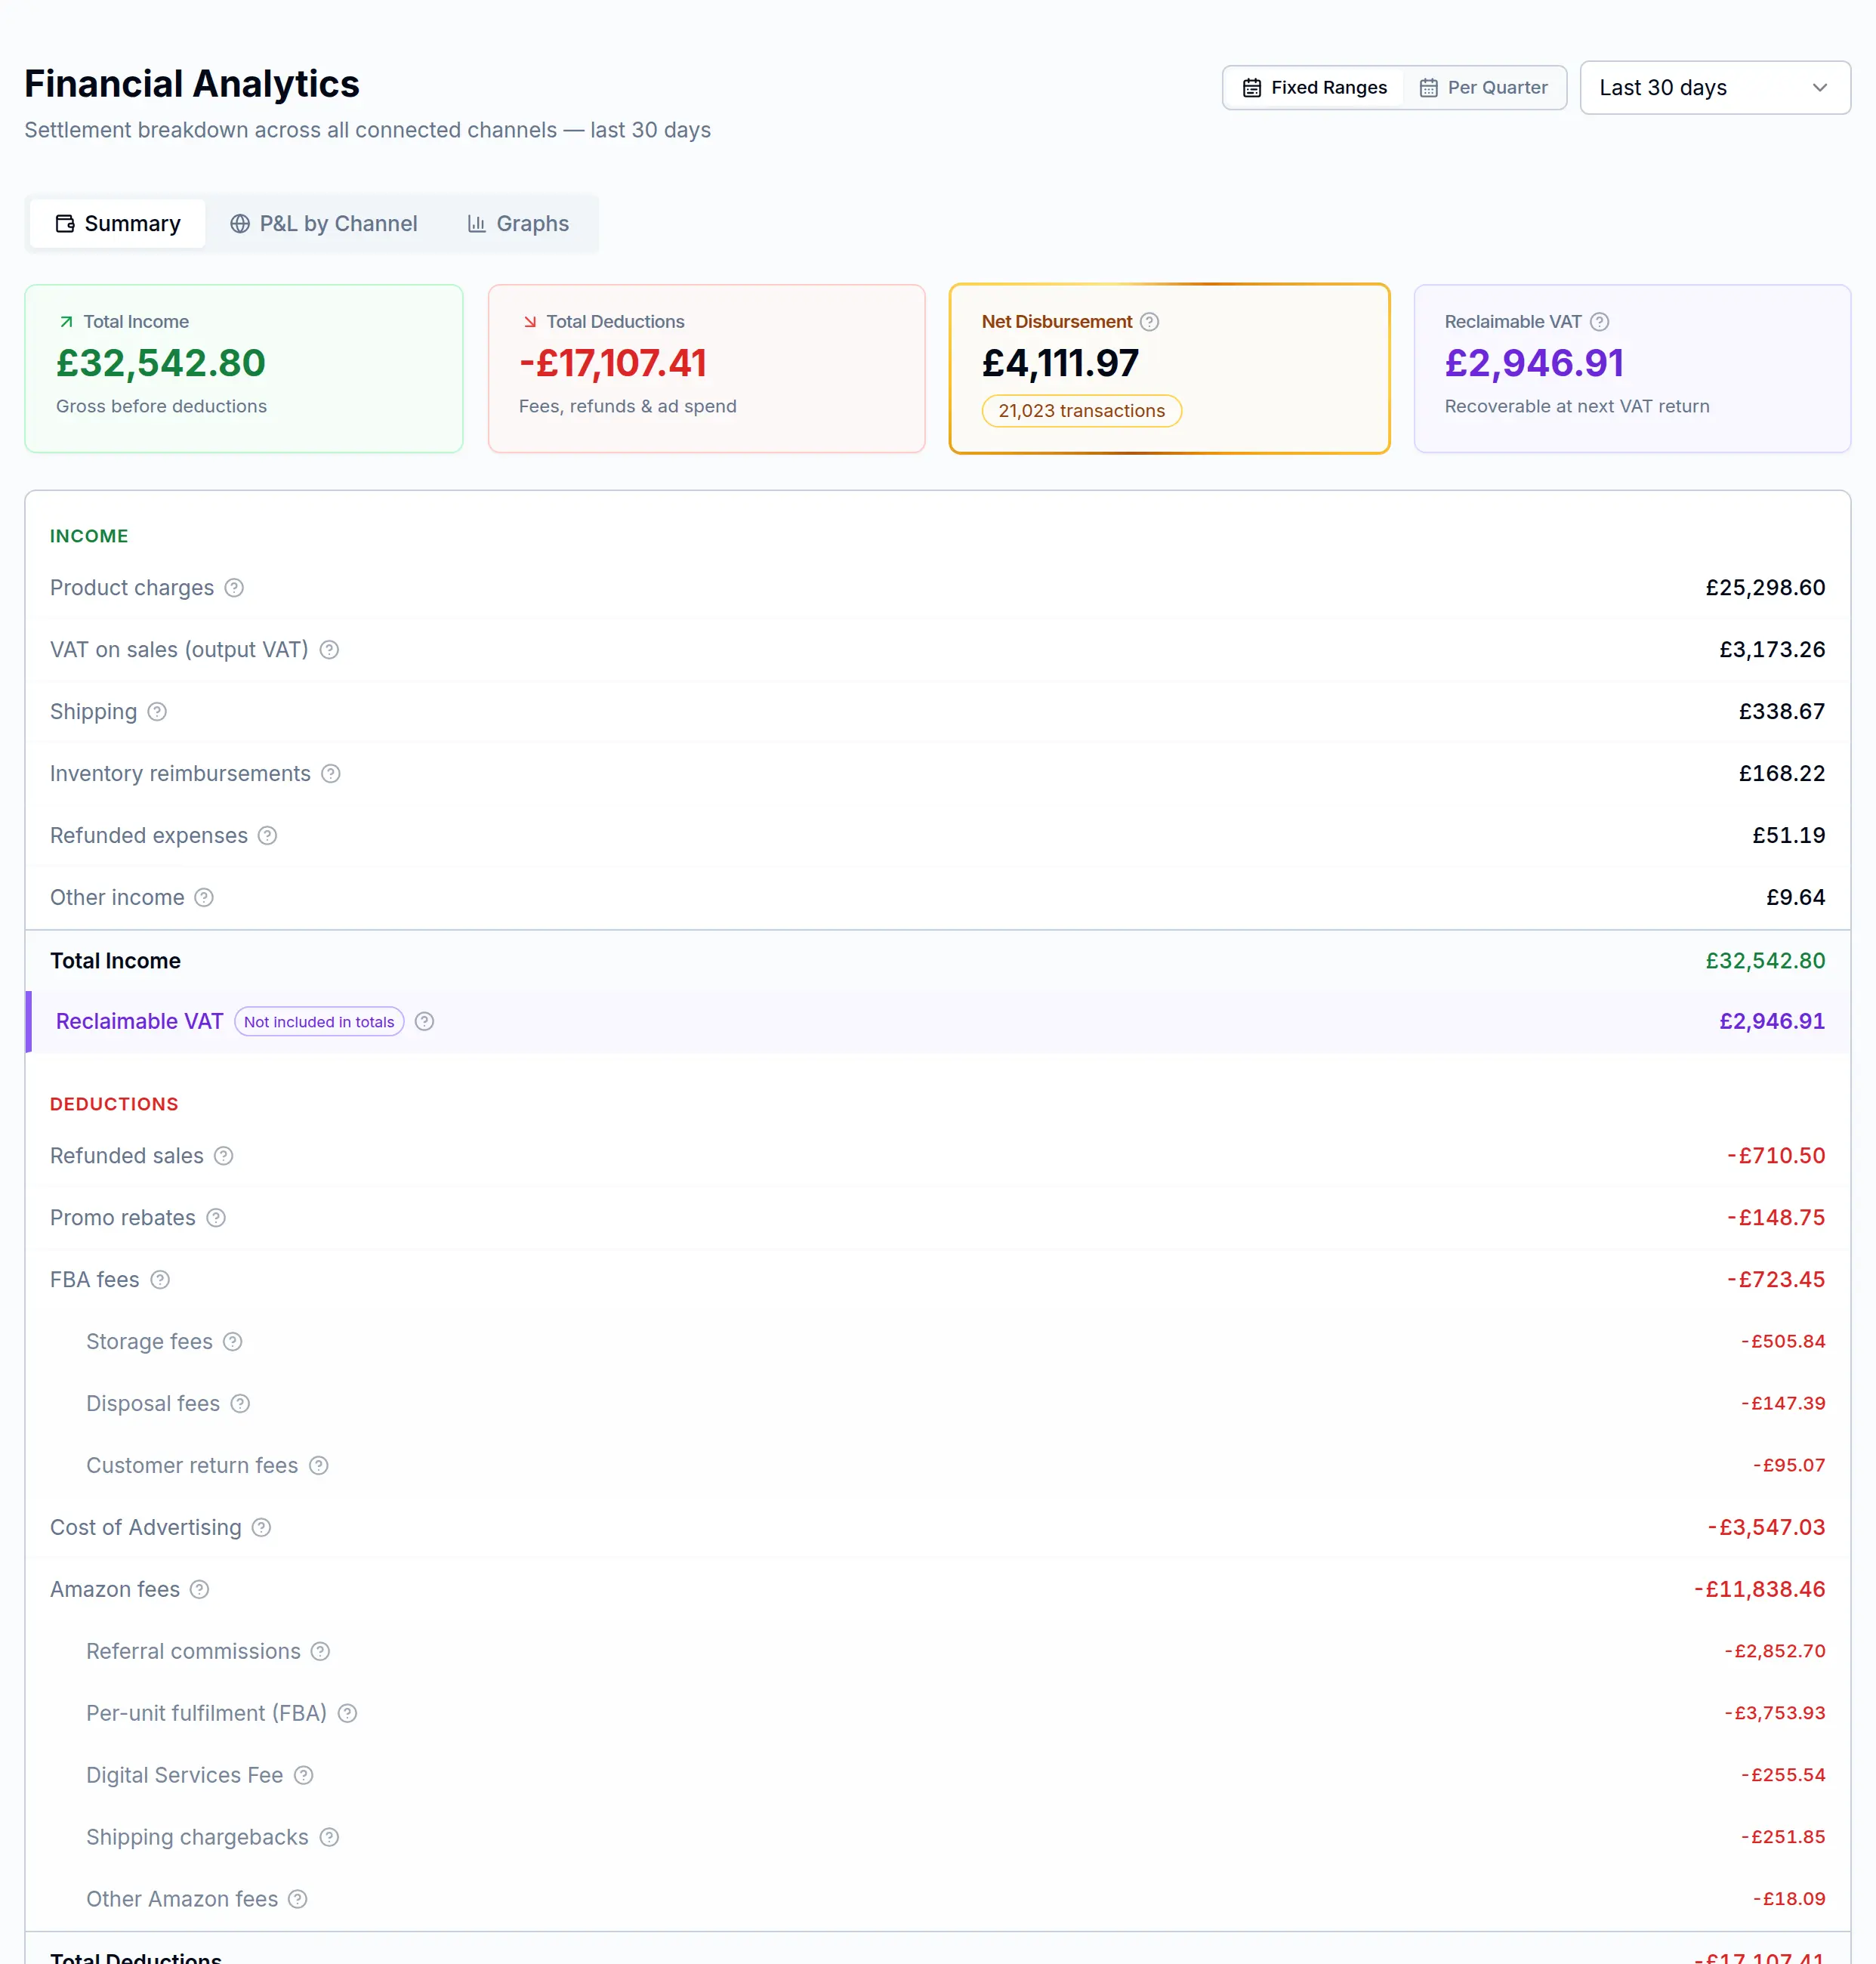This screenshot has height=1964, width=1876.
Task: Select the Summary tab
Action: (118, 224)
